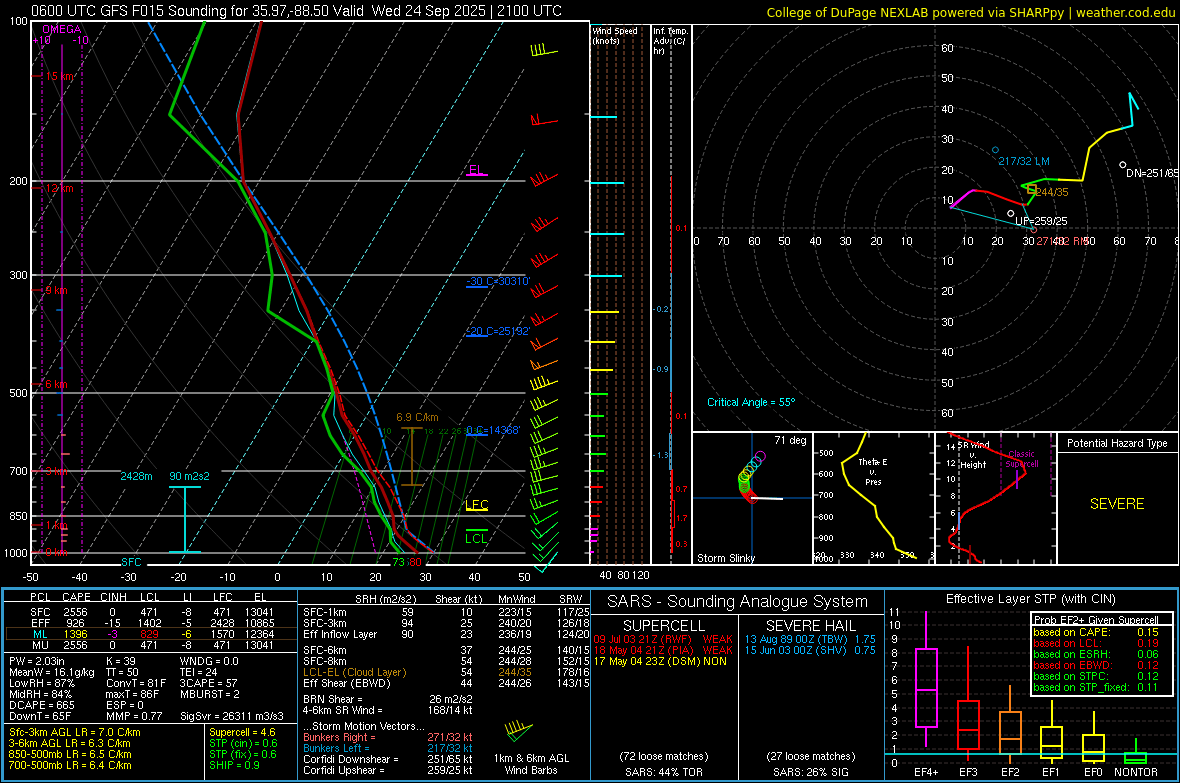Click the 217/32 LM hodograph marker circle
Screen dimensions: 1180x783
click(996, 151)
